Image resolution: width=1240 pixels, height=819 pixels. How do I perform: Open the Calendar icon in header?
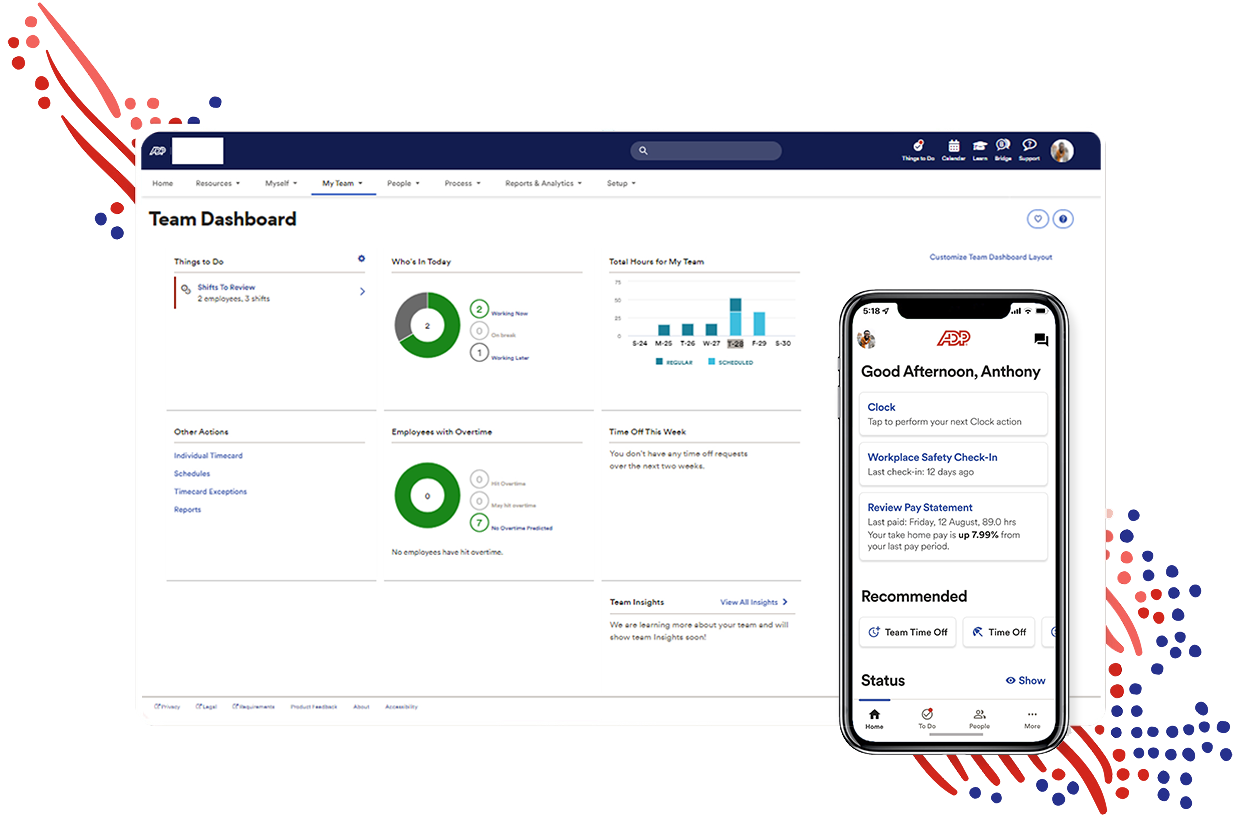coord(953,149)
